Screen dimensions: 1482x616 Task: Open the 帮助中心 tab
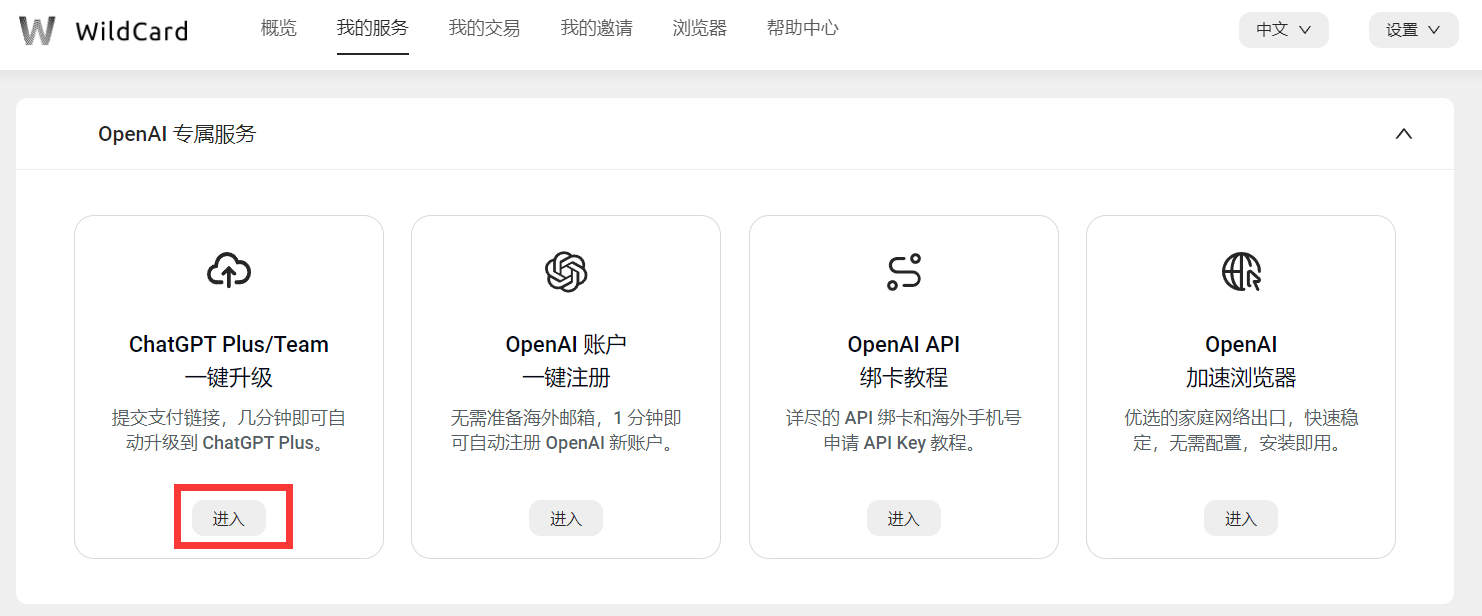click(x=803, y=28)
